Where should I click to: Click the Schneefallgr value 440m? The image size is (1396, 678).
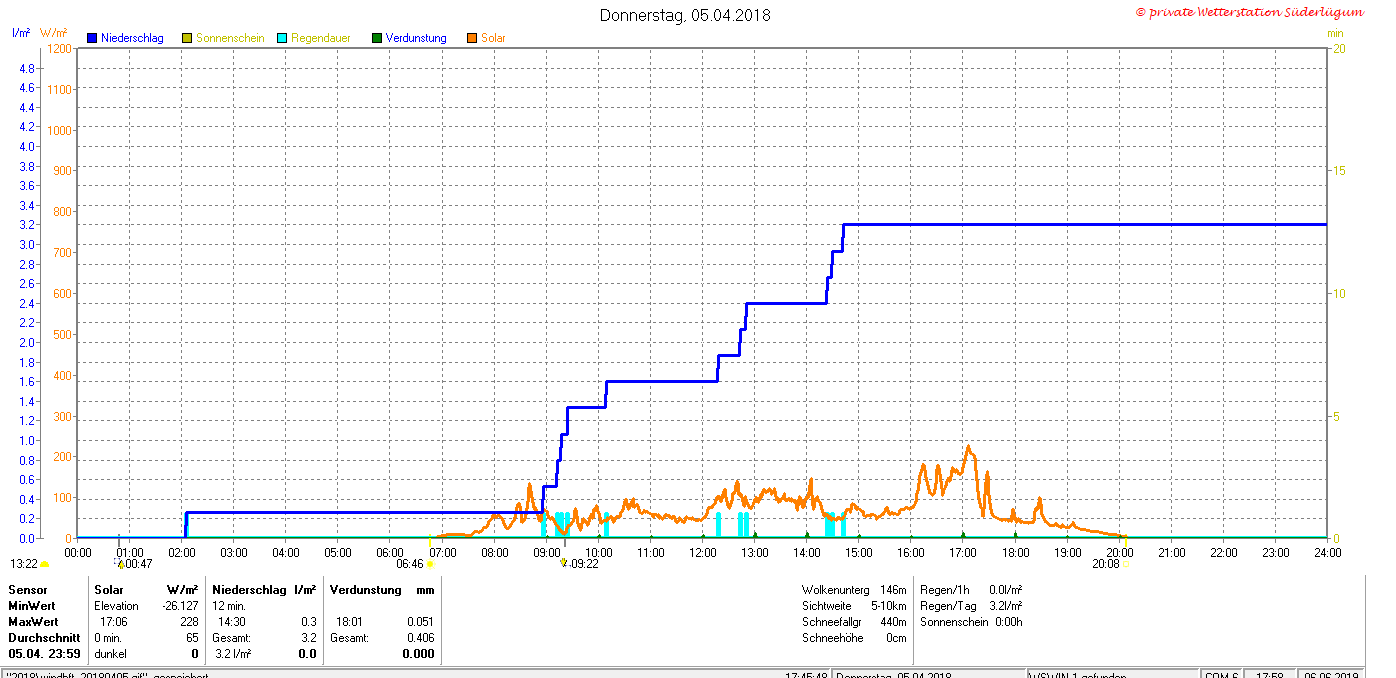894,622
